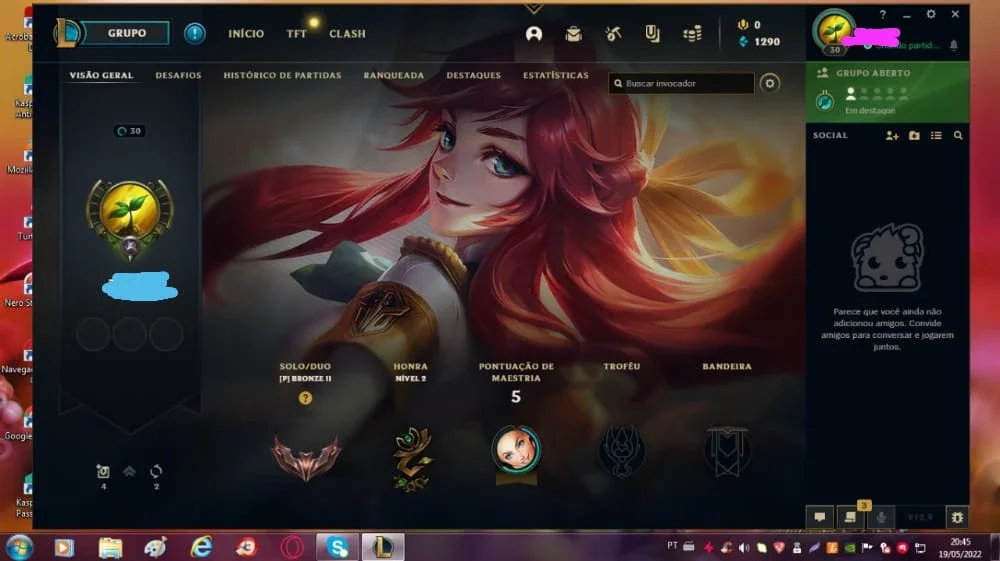Click the Blue Essence balance 1290

(x=759, y=41)
